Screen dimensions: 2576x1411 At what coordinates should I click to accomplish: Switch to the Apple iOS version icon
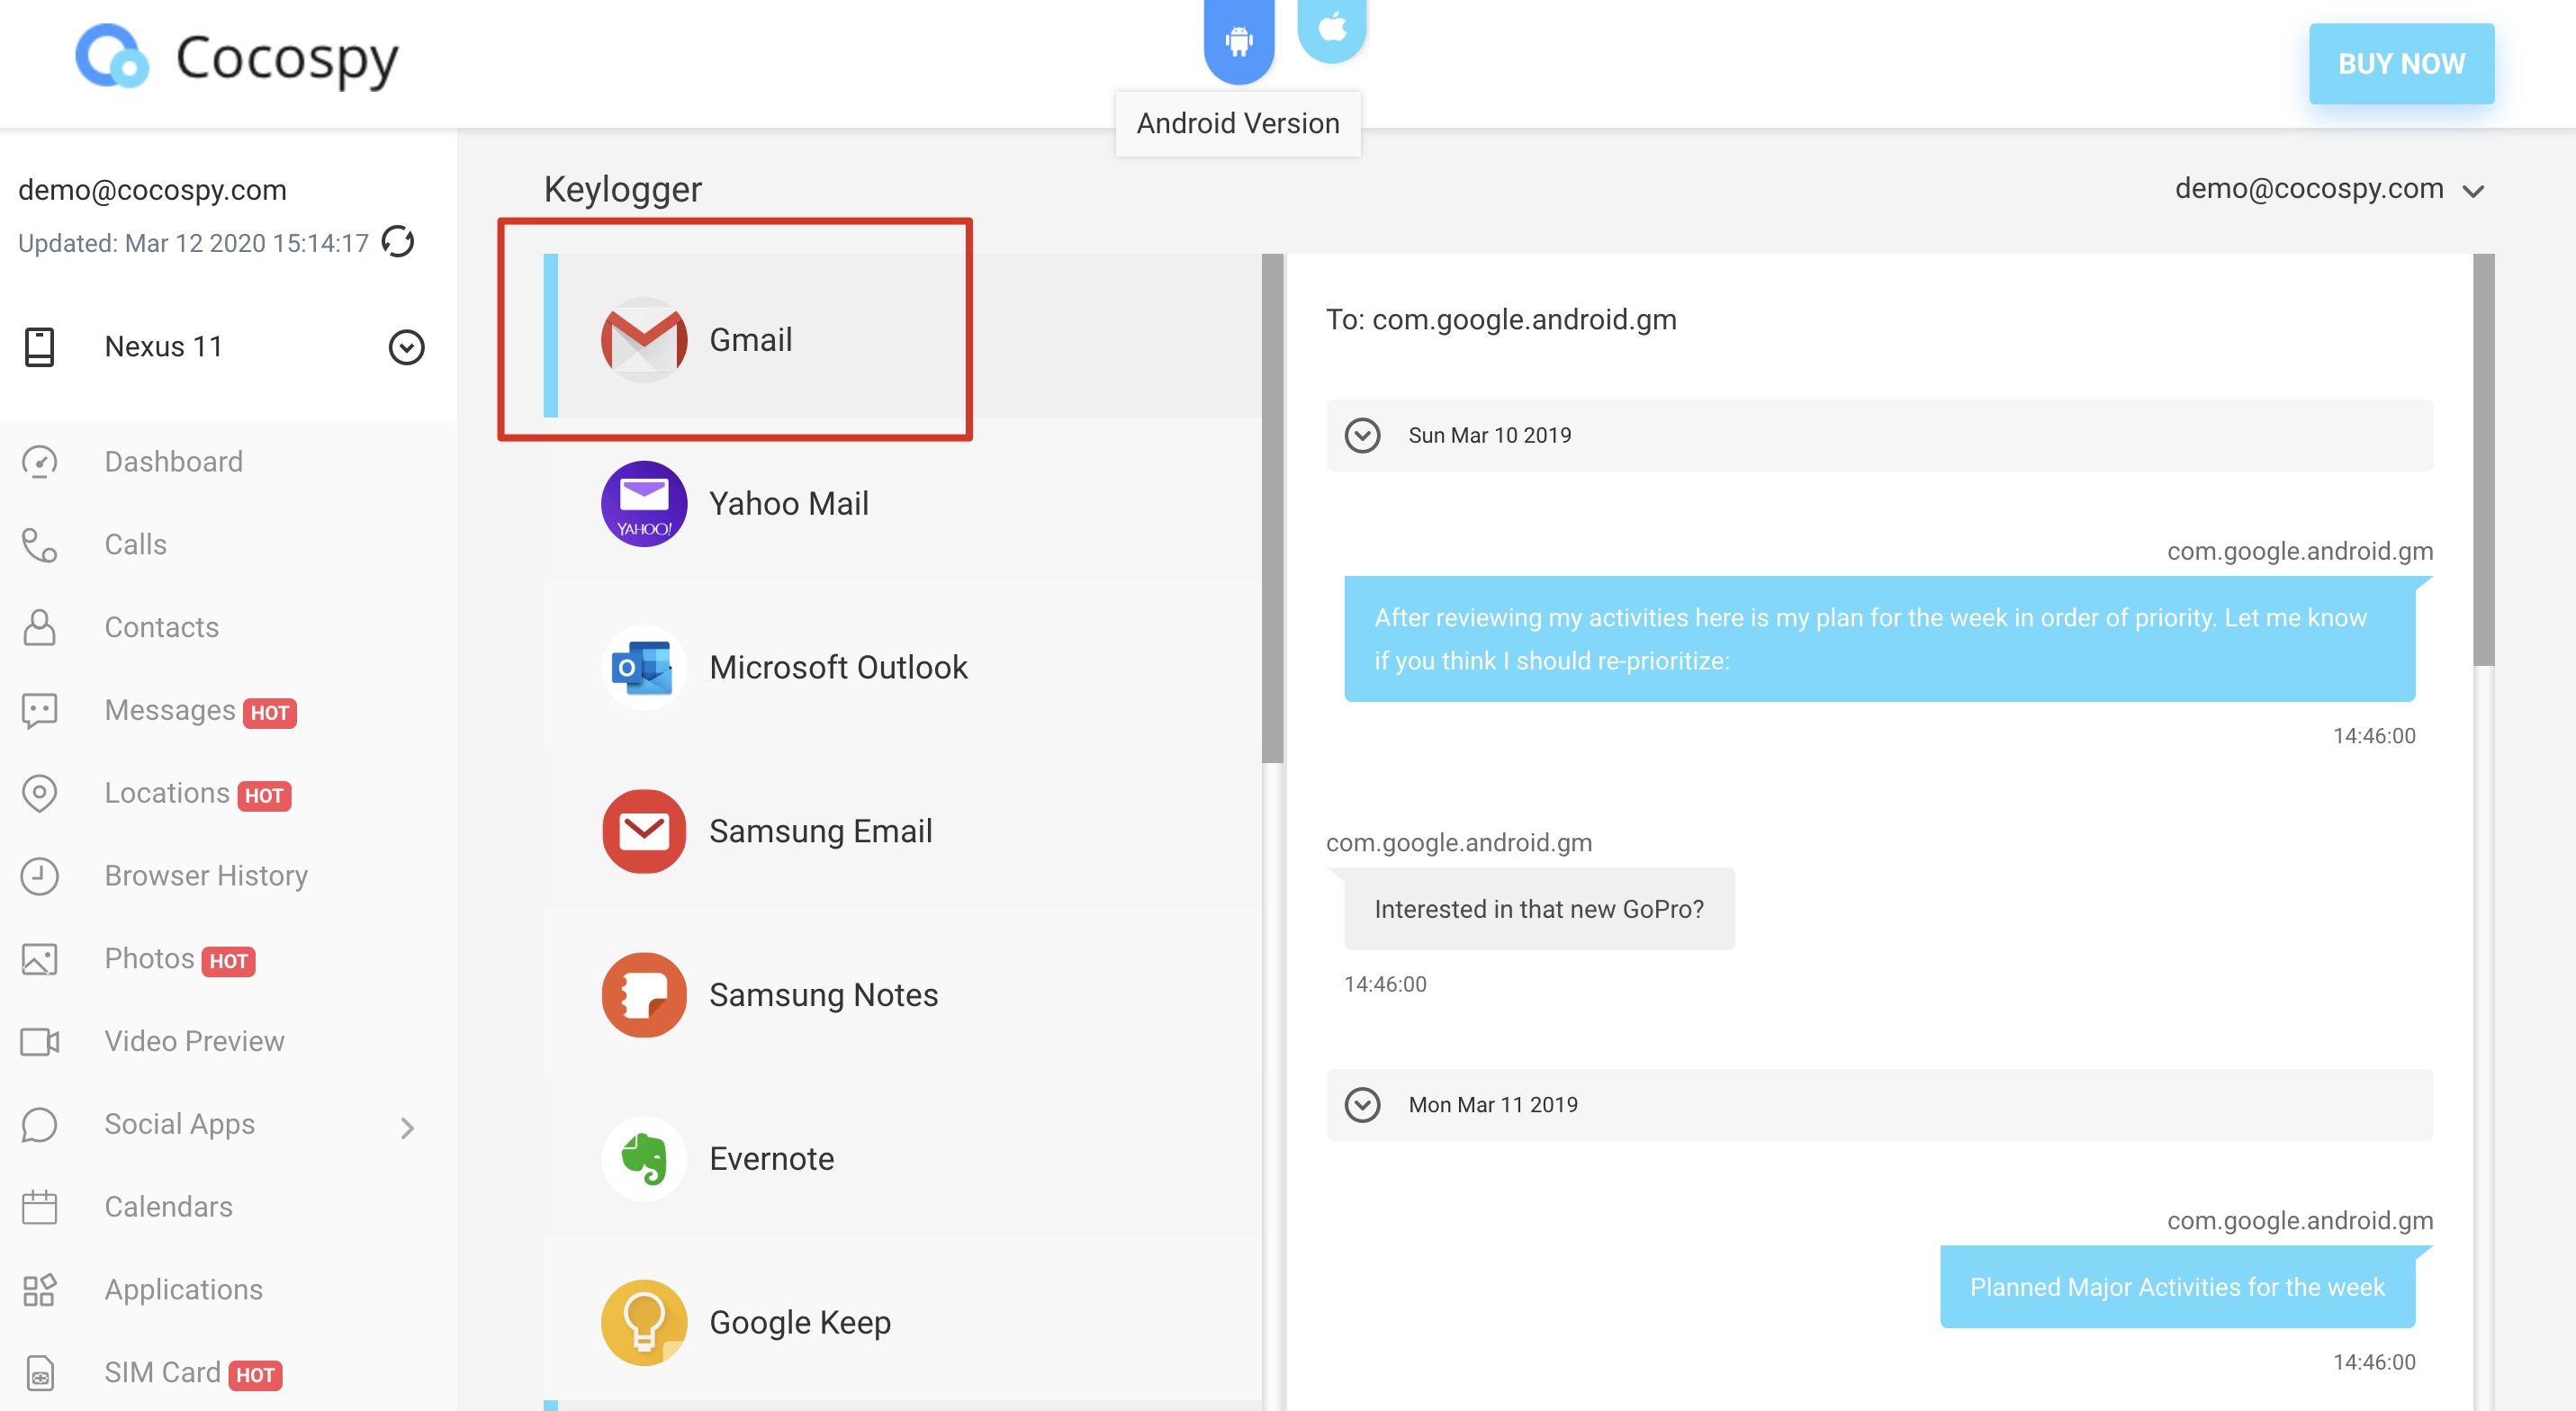[x=1331, y=28]
